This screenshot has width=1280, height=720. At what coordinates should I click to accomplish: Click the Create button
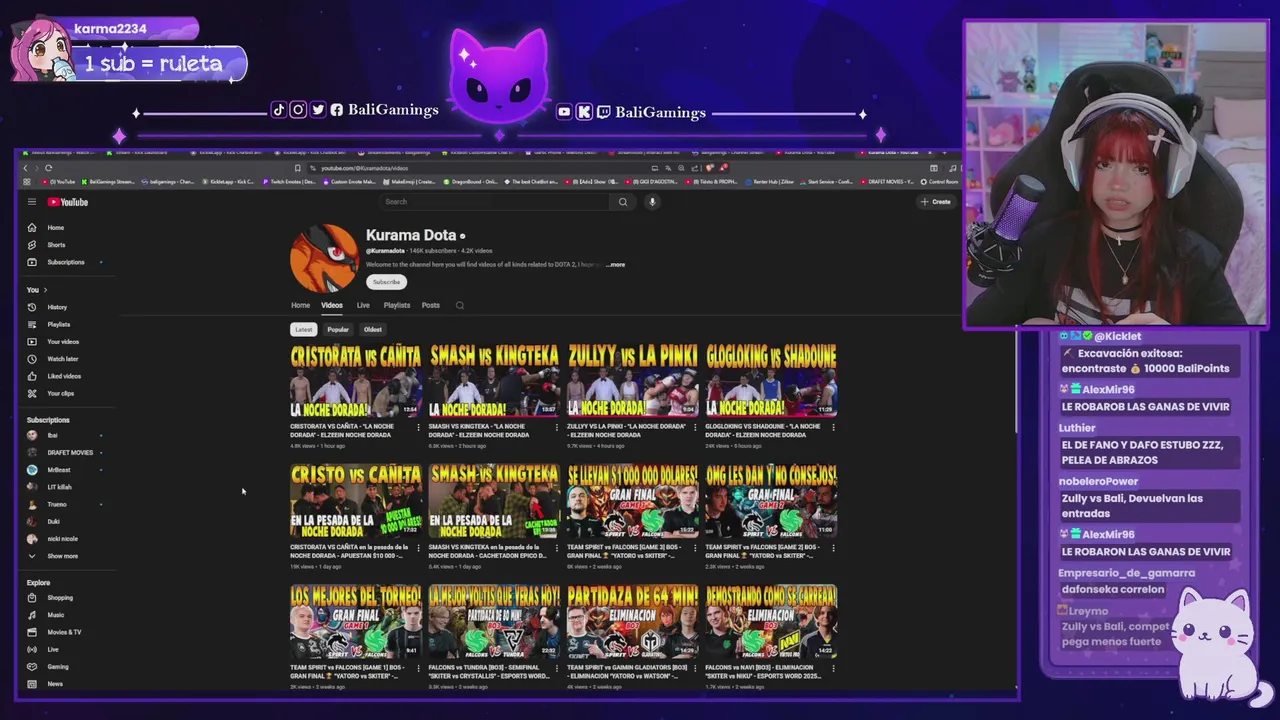[x=936, y=202]
